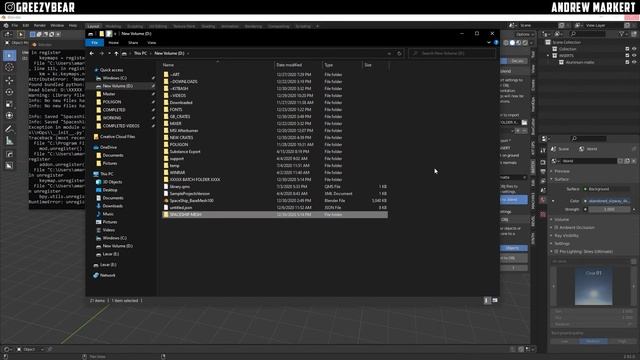
Task: Open the viewport Options dropdown
Action: [x=524, y=34]
